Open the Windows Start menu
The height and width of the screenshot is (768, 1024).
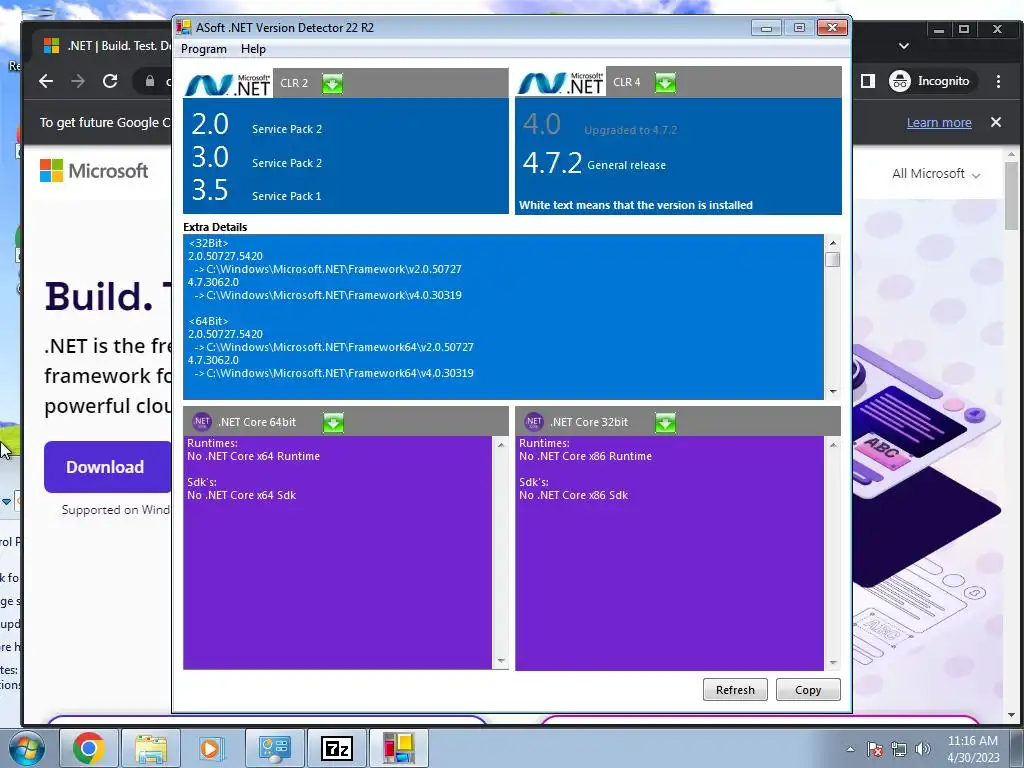pos(26,748)
